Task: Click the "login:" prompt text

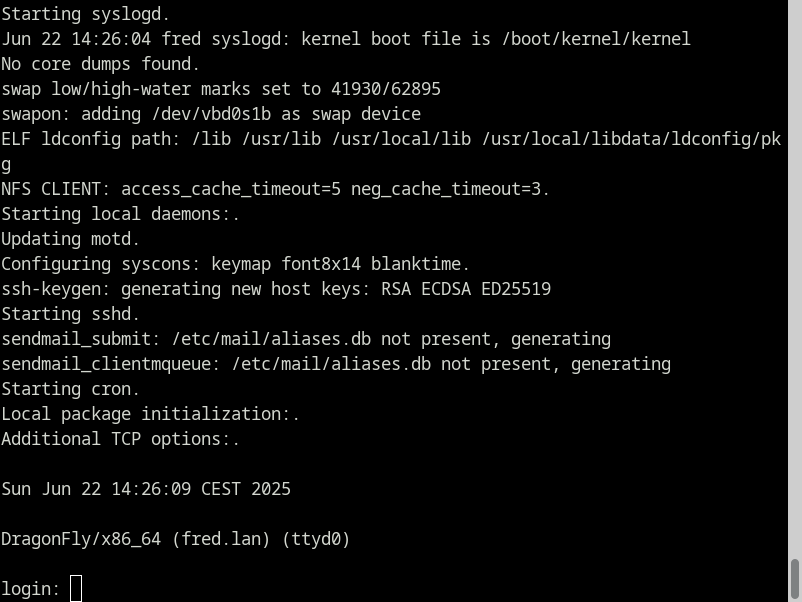Action: [x=31, y=589]
